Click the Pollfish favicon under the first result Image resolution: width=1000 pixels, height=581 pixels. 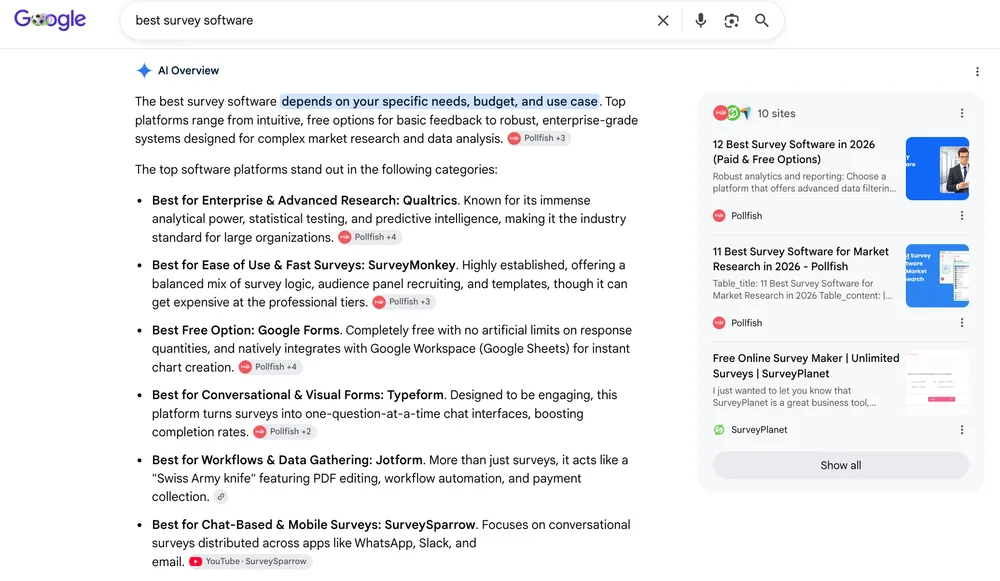point(719,216)
